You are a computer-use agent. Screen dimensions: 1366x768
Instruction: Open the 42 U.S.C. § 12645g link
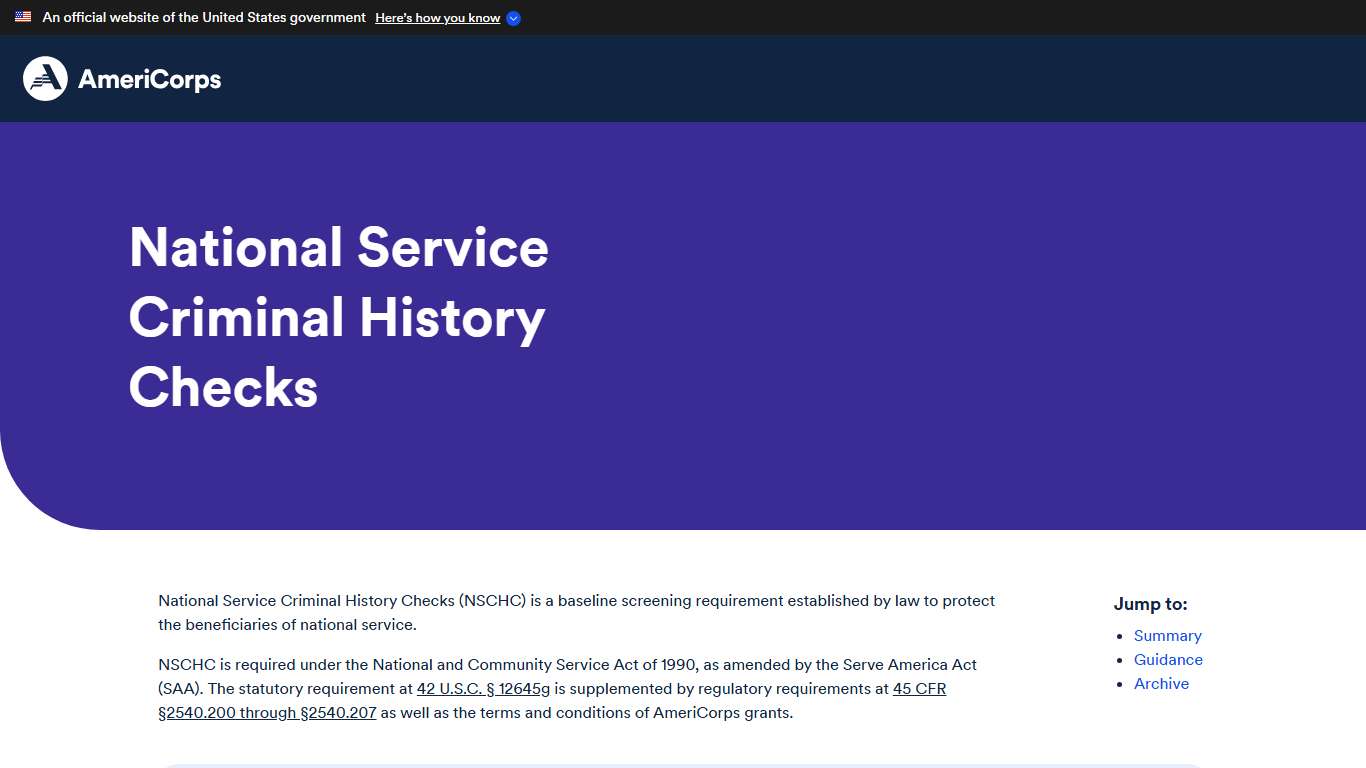pos(483,689)
